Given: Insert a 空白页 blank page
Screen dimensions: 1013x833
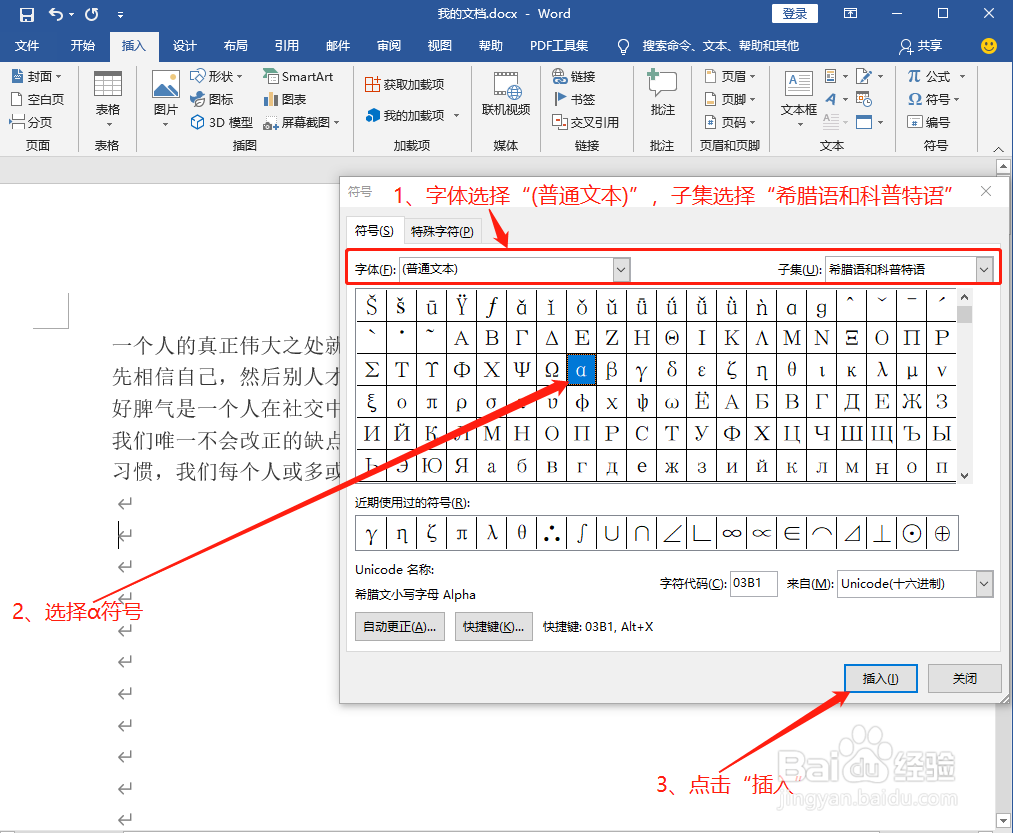Looking at the screenshot, I should (x=37, y=99).
